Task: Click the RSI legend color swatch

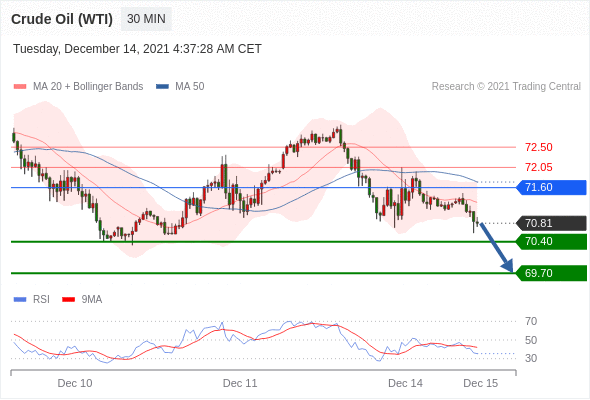Action: (20, 300)
